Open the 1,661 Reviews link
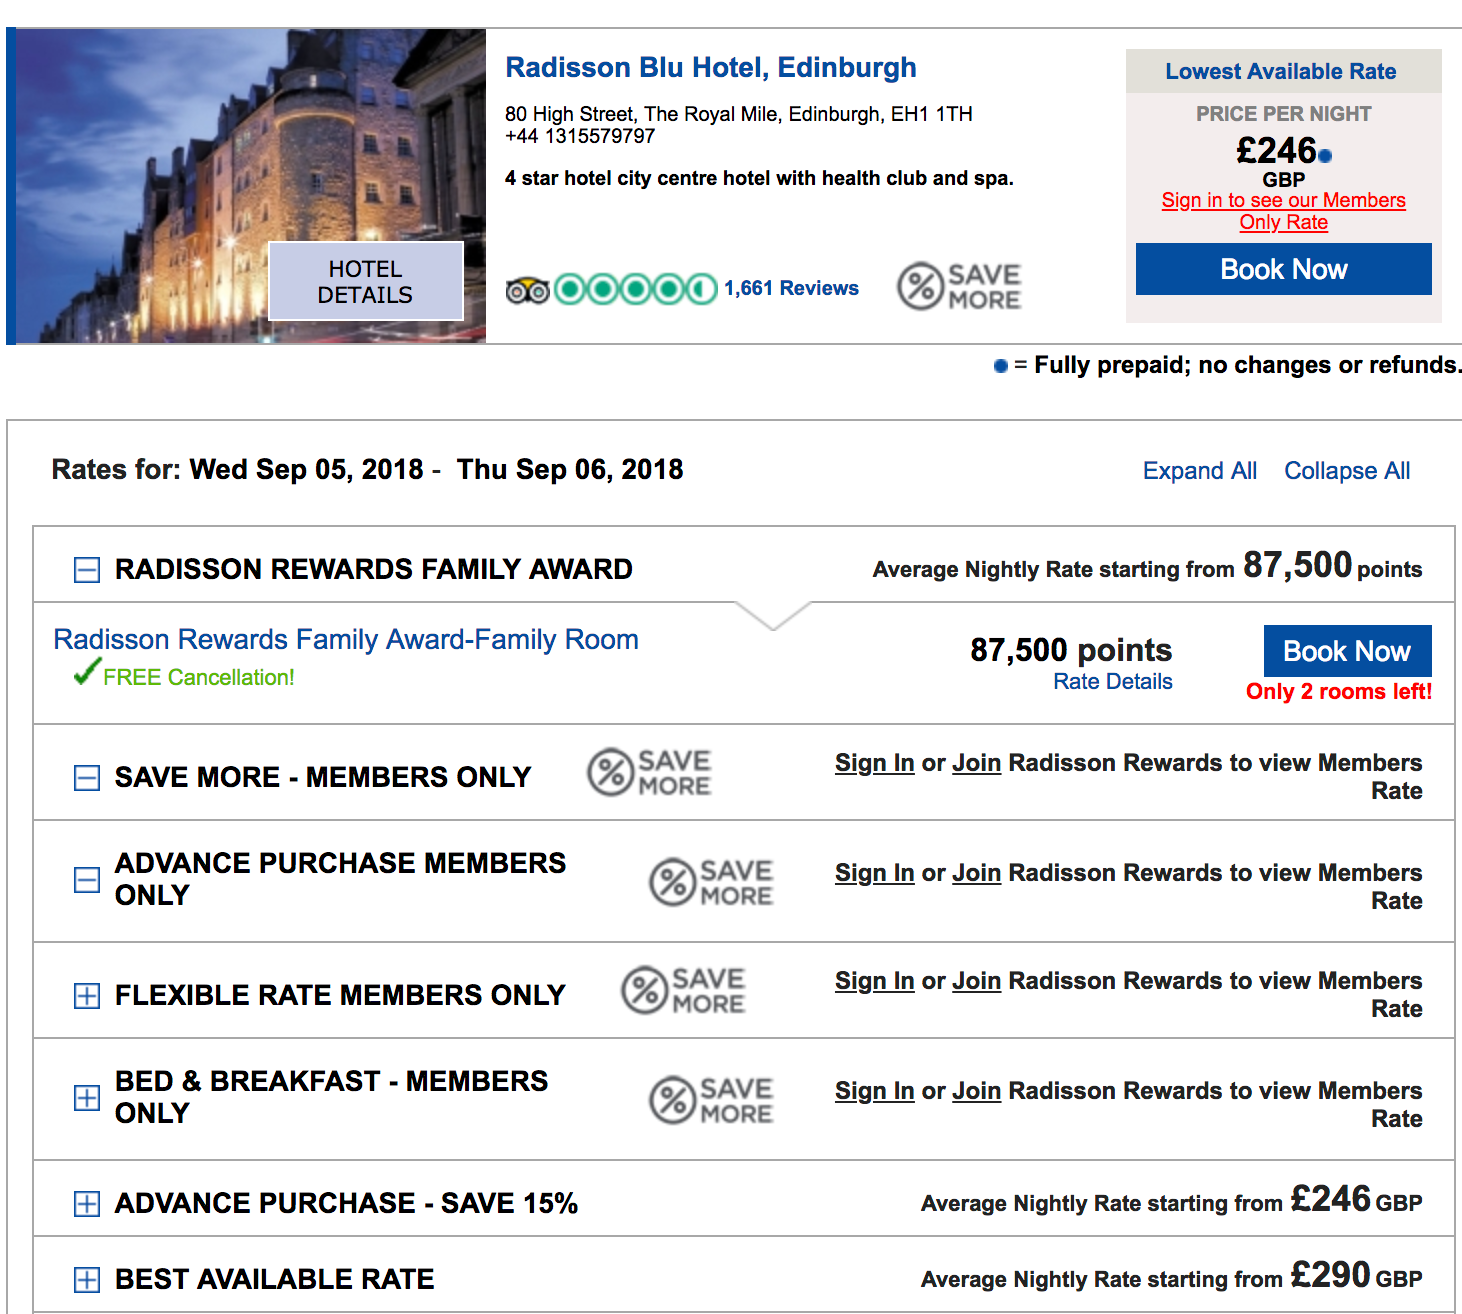 790,288
